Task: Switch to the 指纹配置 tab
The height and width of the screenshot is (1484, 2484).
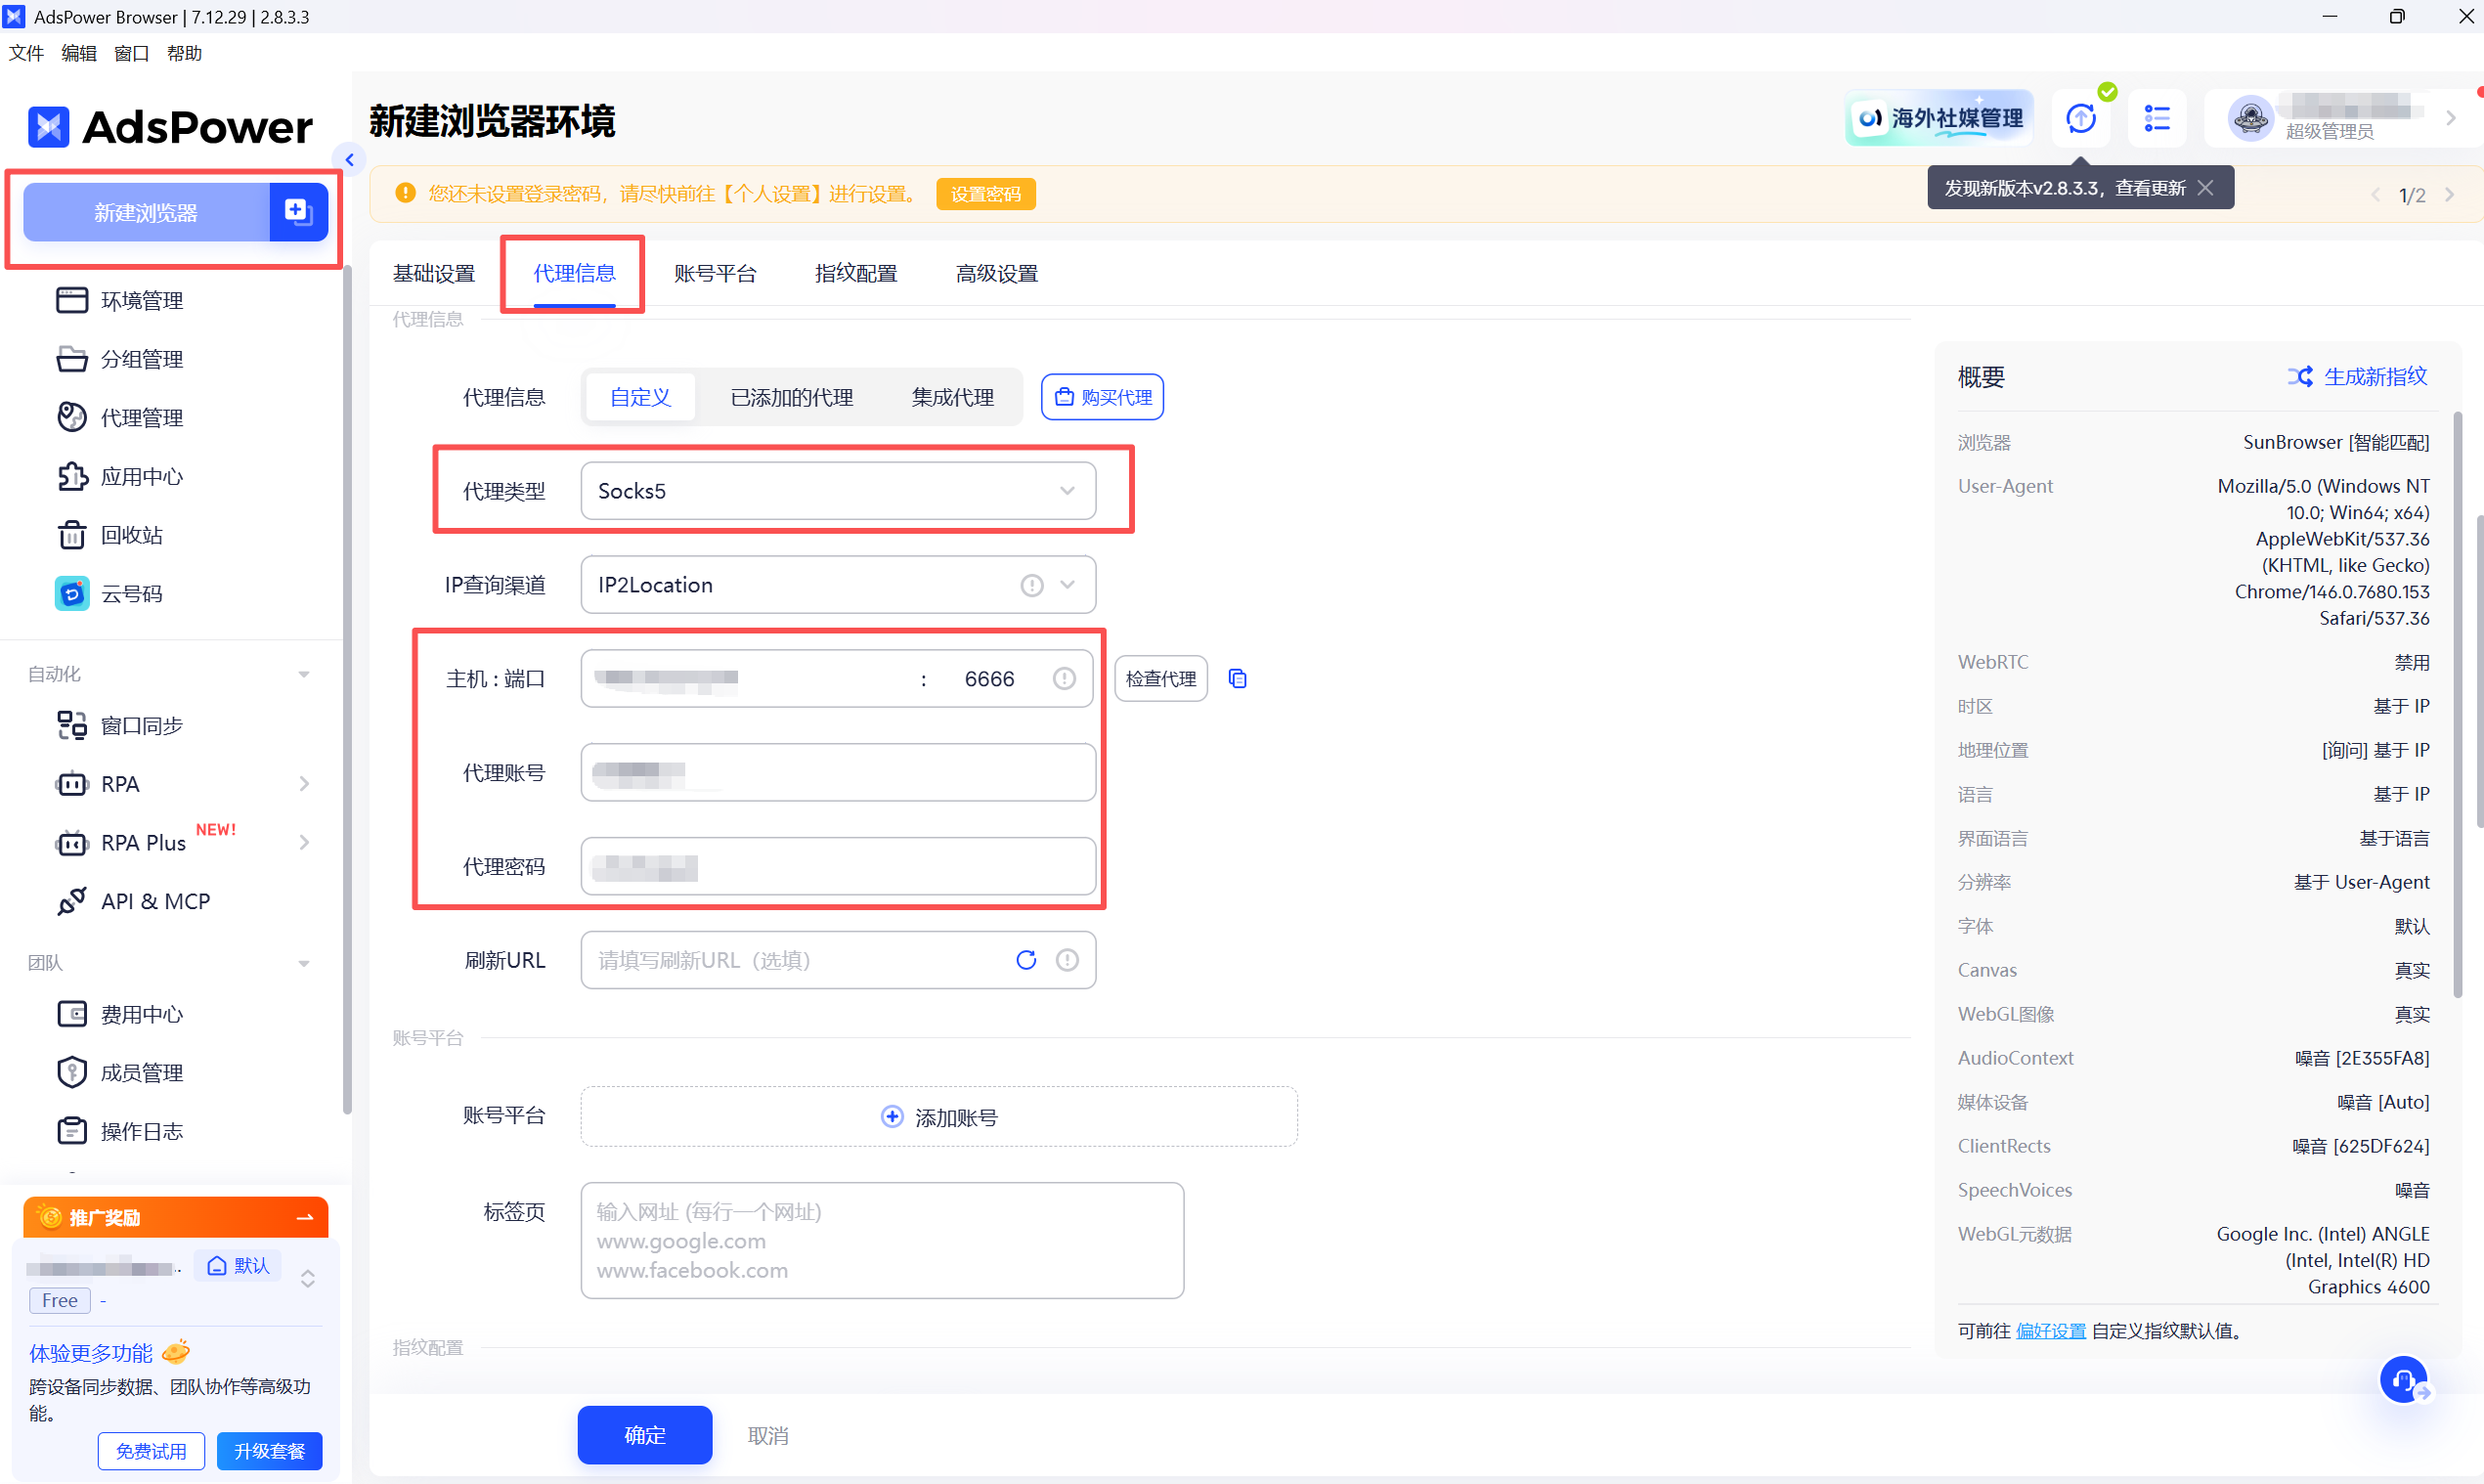Action: (x=856, y=274)
